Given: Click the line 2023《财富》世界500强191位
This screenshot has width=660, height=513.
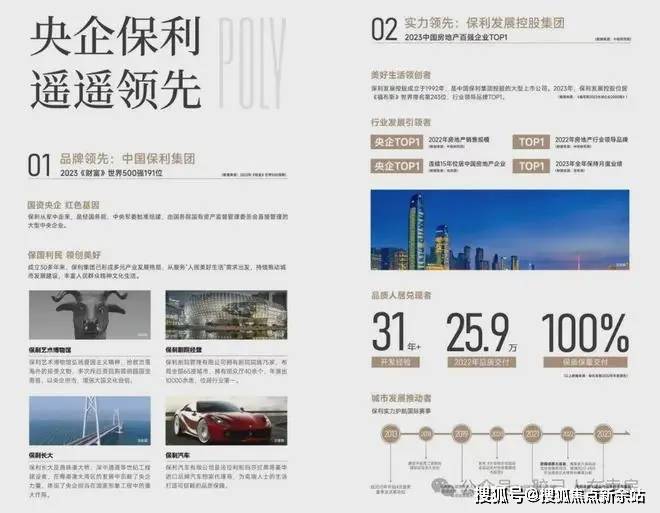Looking at the screenshot, I should click(111, 173).
